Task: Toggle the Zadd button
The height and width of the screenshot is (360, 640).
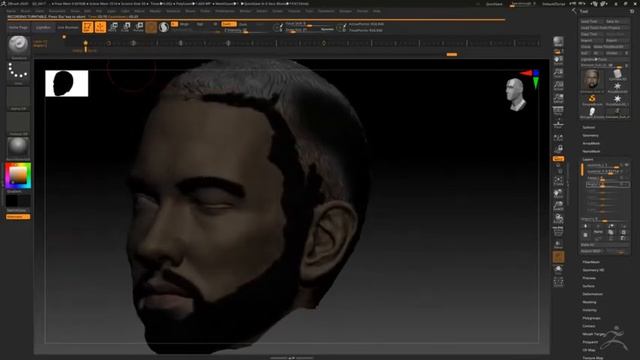Action: [x=229, y=24]
